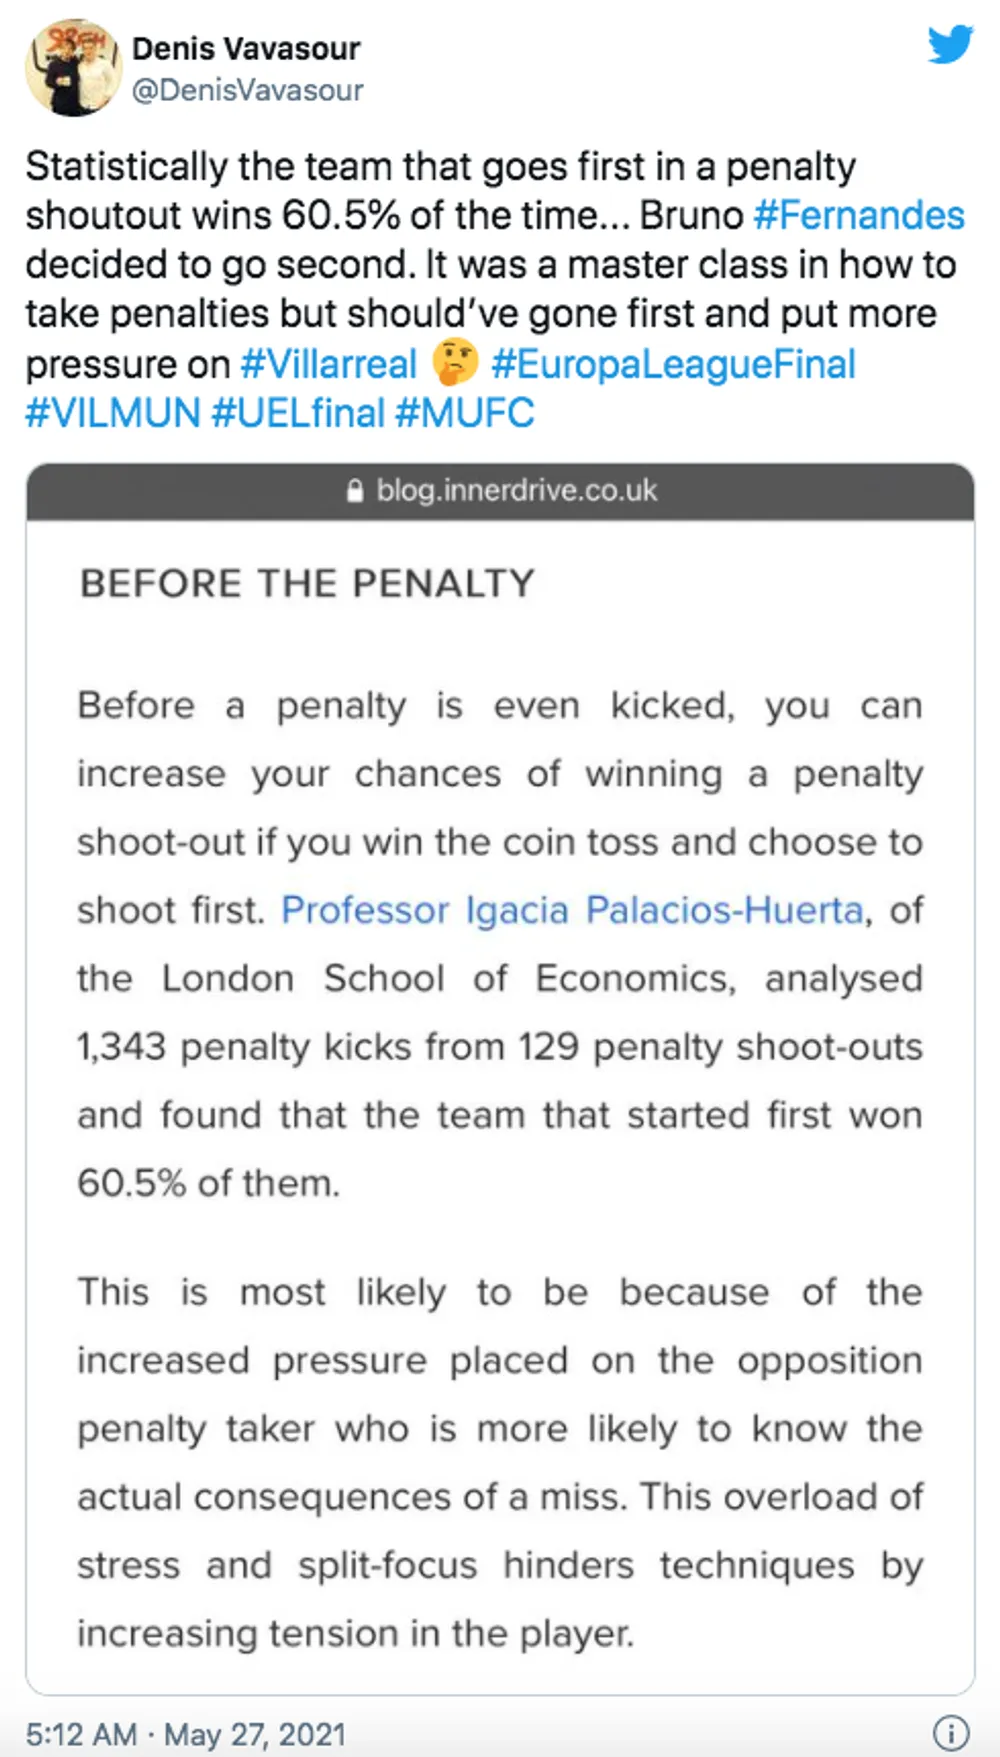This screenshot has height=1757, width=1000.
Task: Click the tweet text starting with Statistically
Action: 495,289
